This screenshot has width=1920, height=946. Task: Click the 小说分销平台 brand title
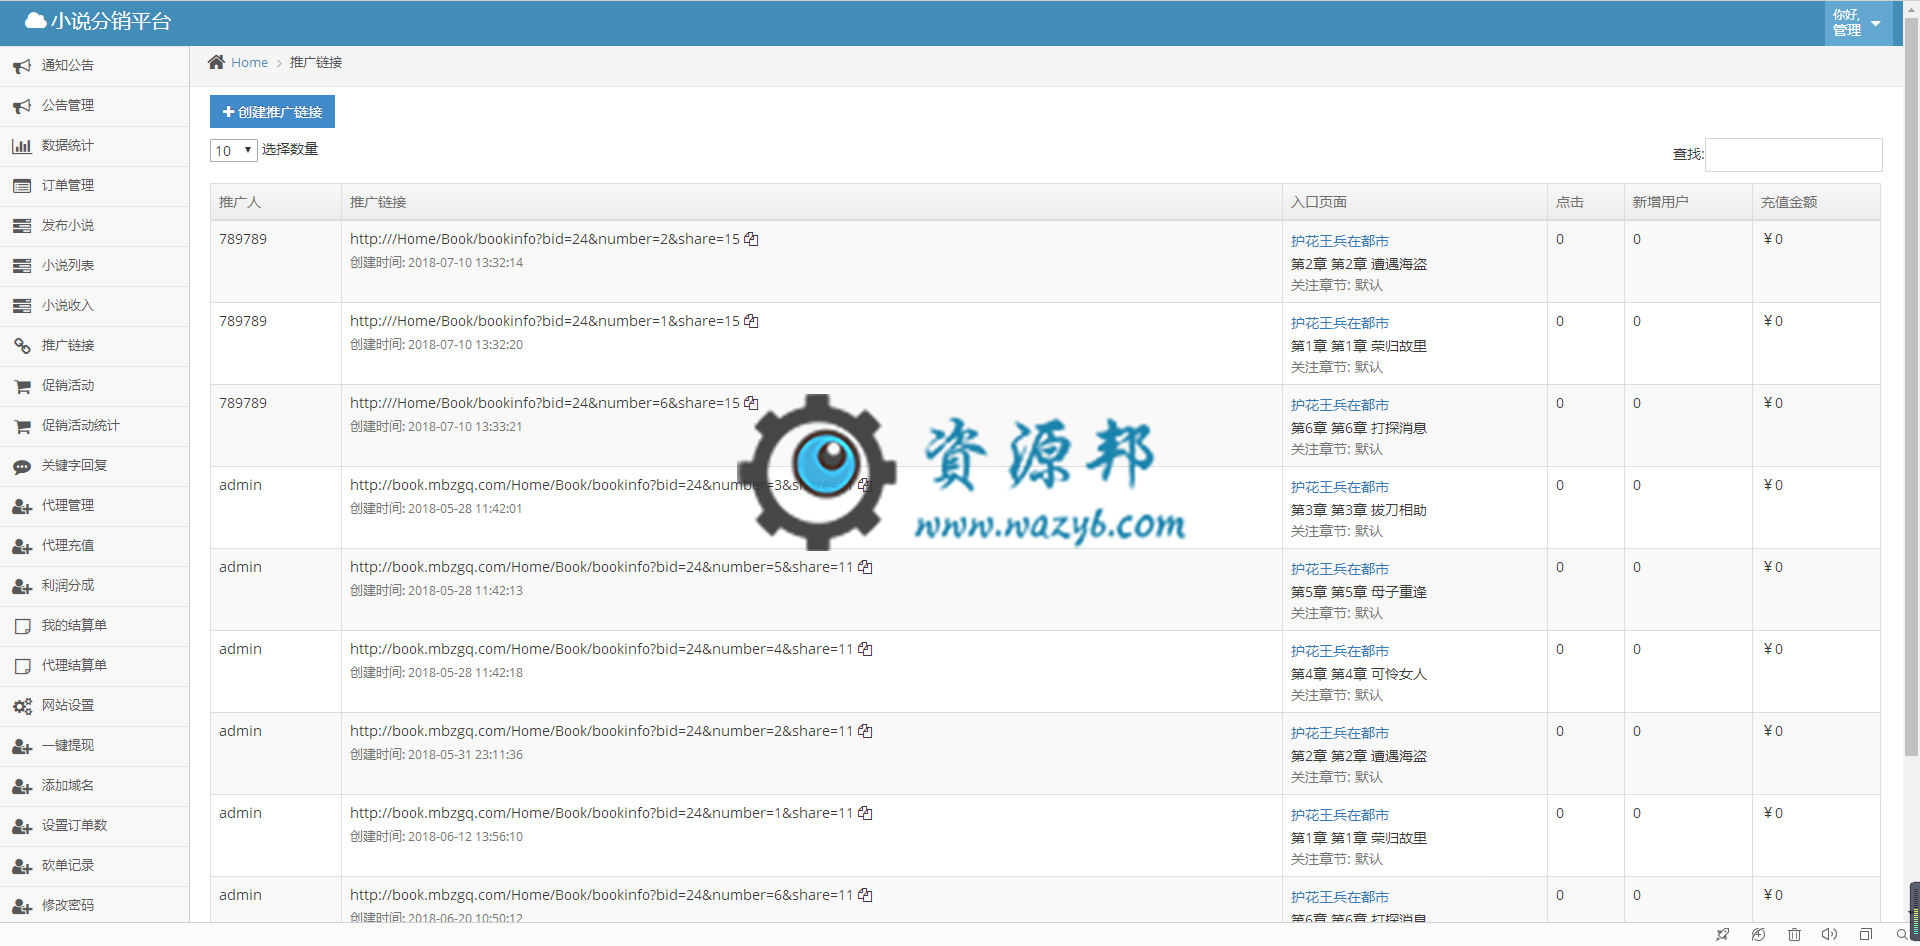point(98,21)
